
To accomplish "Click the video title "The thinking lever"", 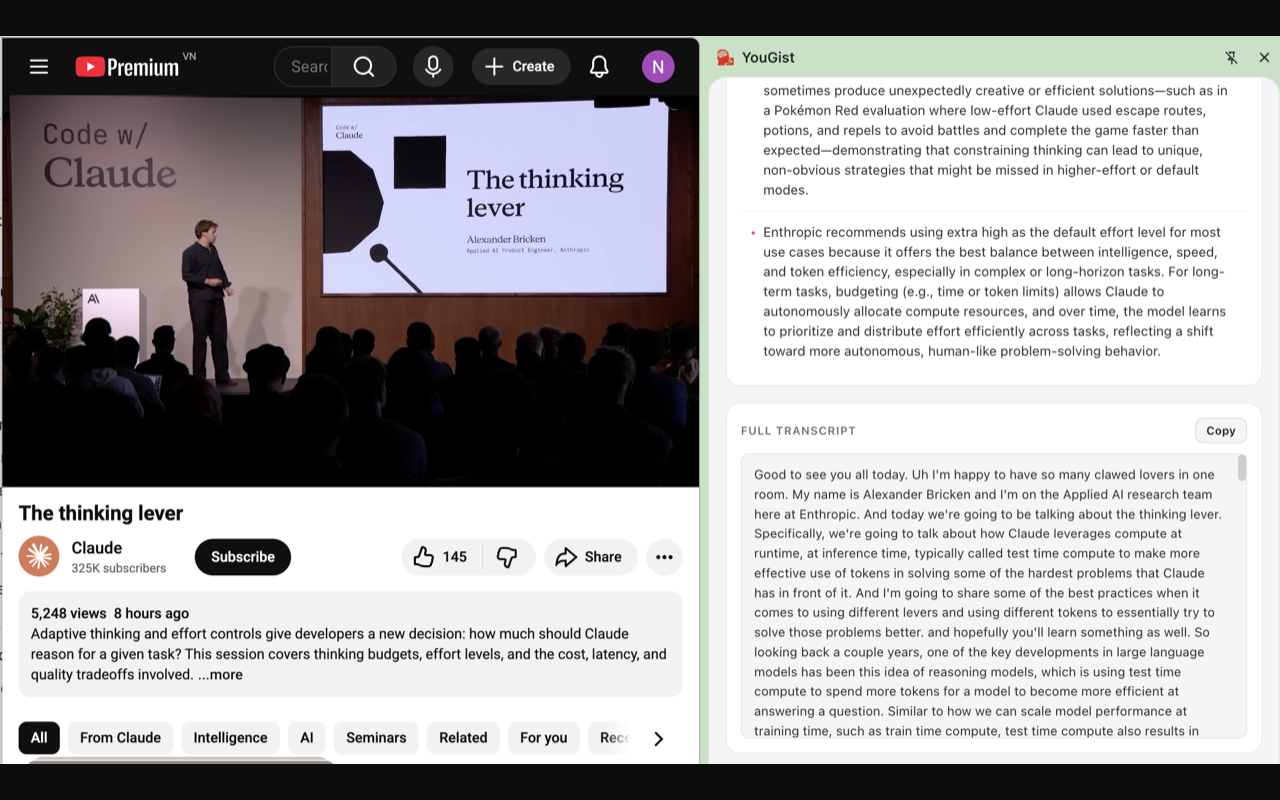I will tap(101, 513).
